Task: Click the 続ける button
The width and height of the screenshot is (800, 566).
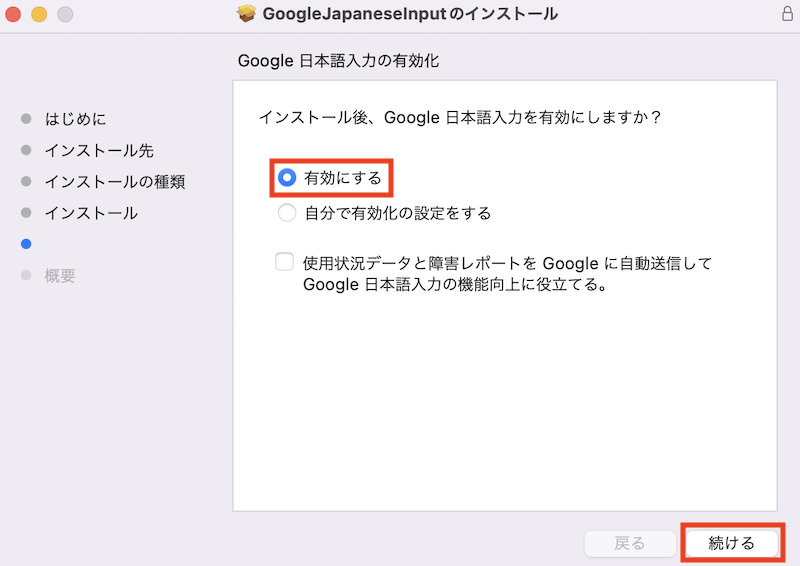Action: [732, 543]
